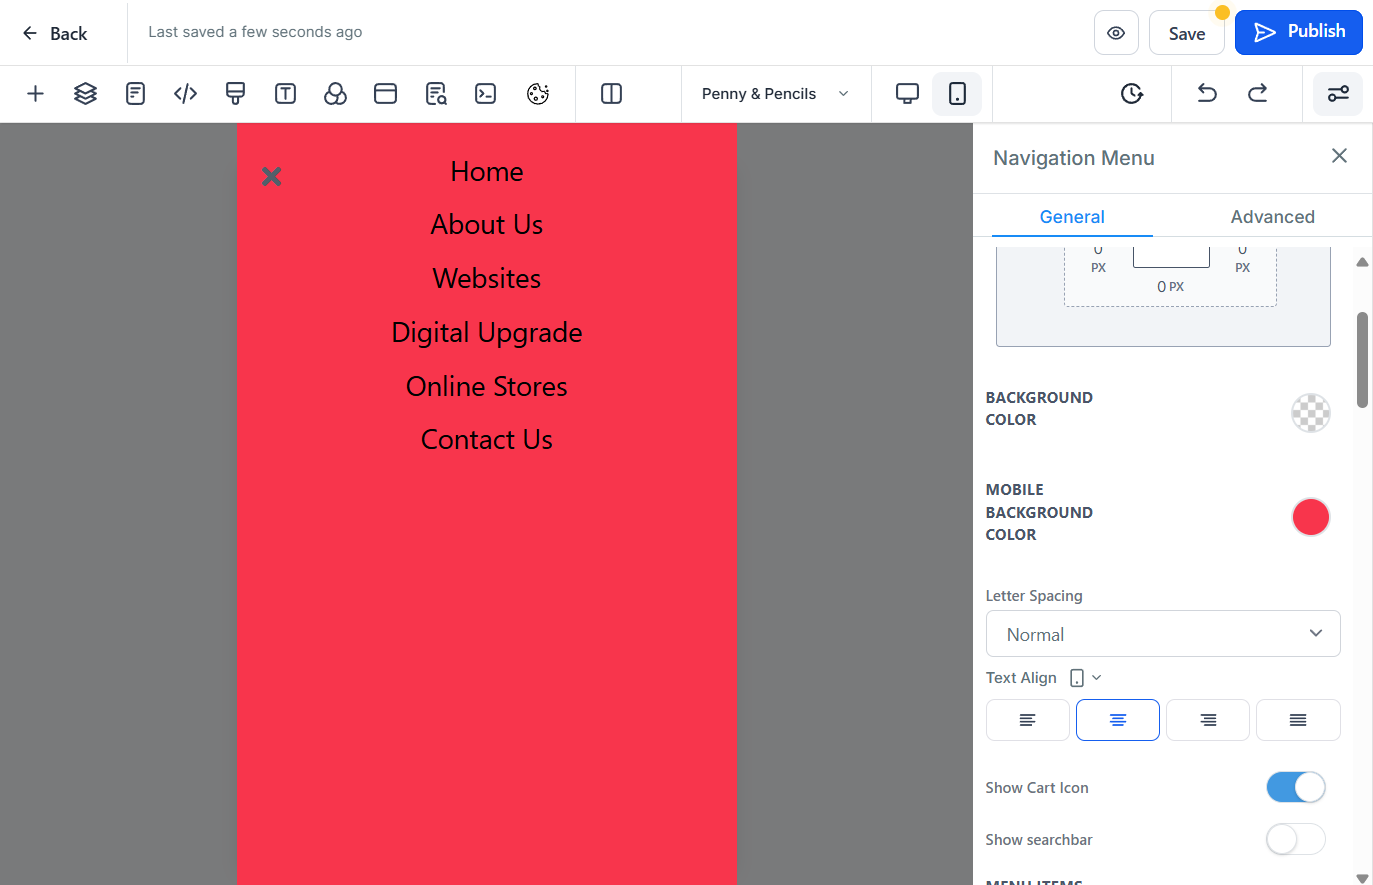Close the mobile menu with X
Screen dimensions: 1373x885
pos(271,177)
